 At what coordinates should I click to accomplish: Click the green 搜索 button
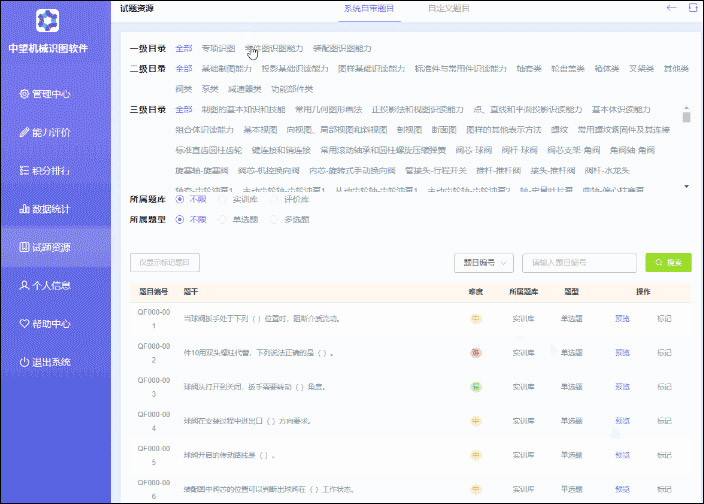pos(668,263)
